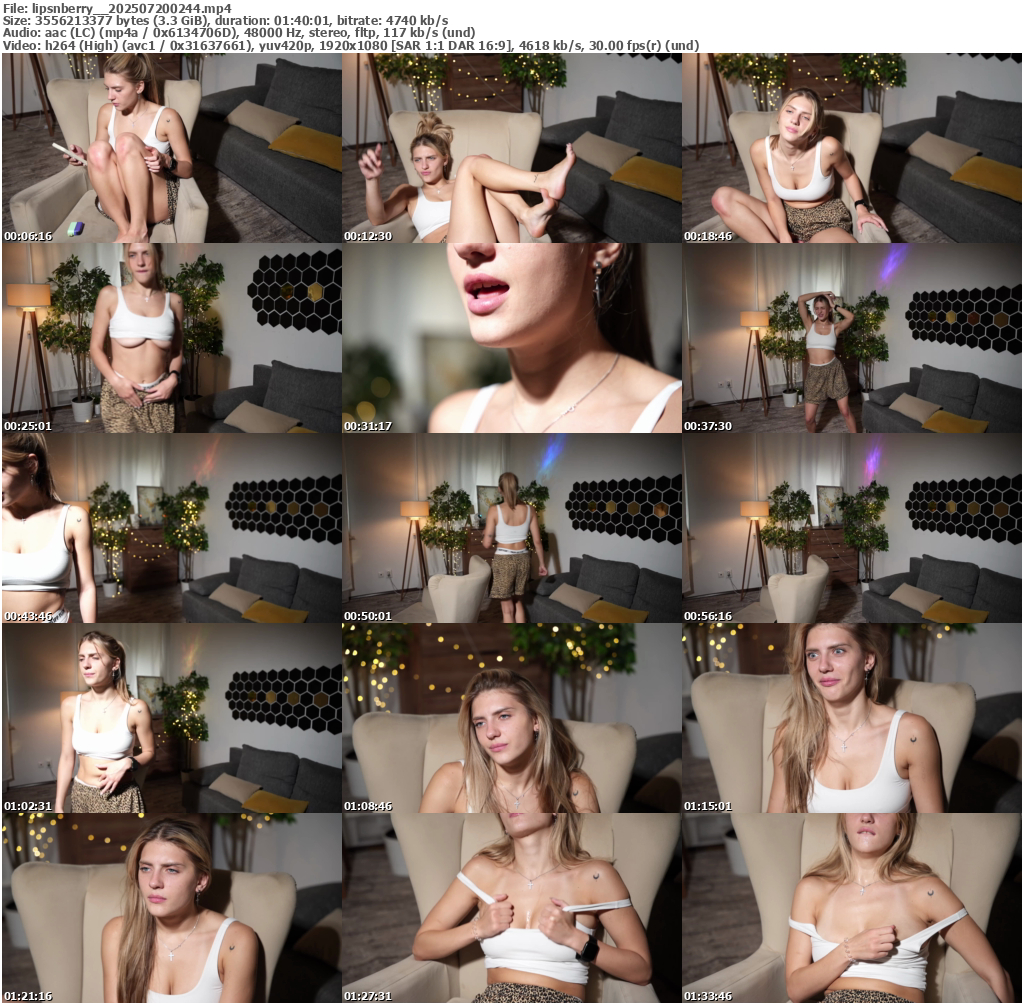1024x1003 pixels.
Task: Open the thumbnail stamped 00:37:30
Action: tap(852, 338)
